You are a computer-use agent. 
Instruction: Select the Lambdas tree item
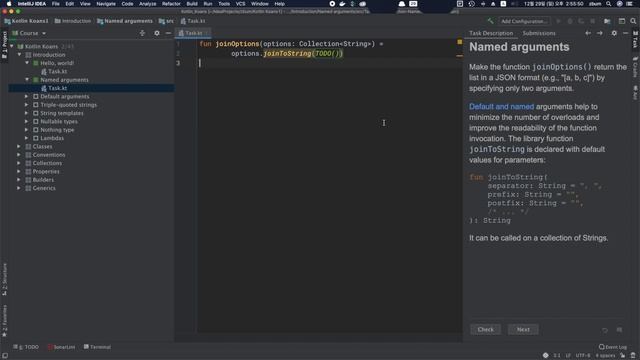(x=52, y=138)
